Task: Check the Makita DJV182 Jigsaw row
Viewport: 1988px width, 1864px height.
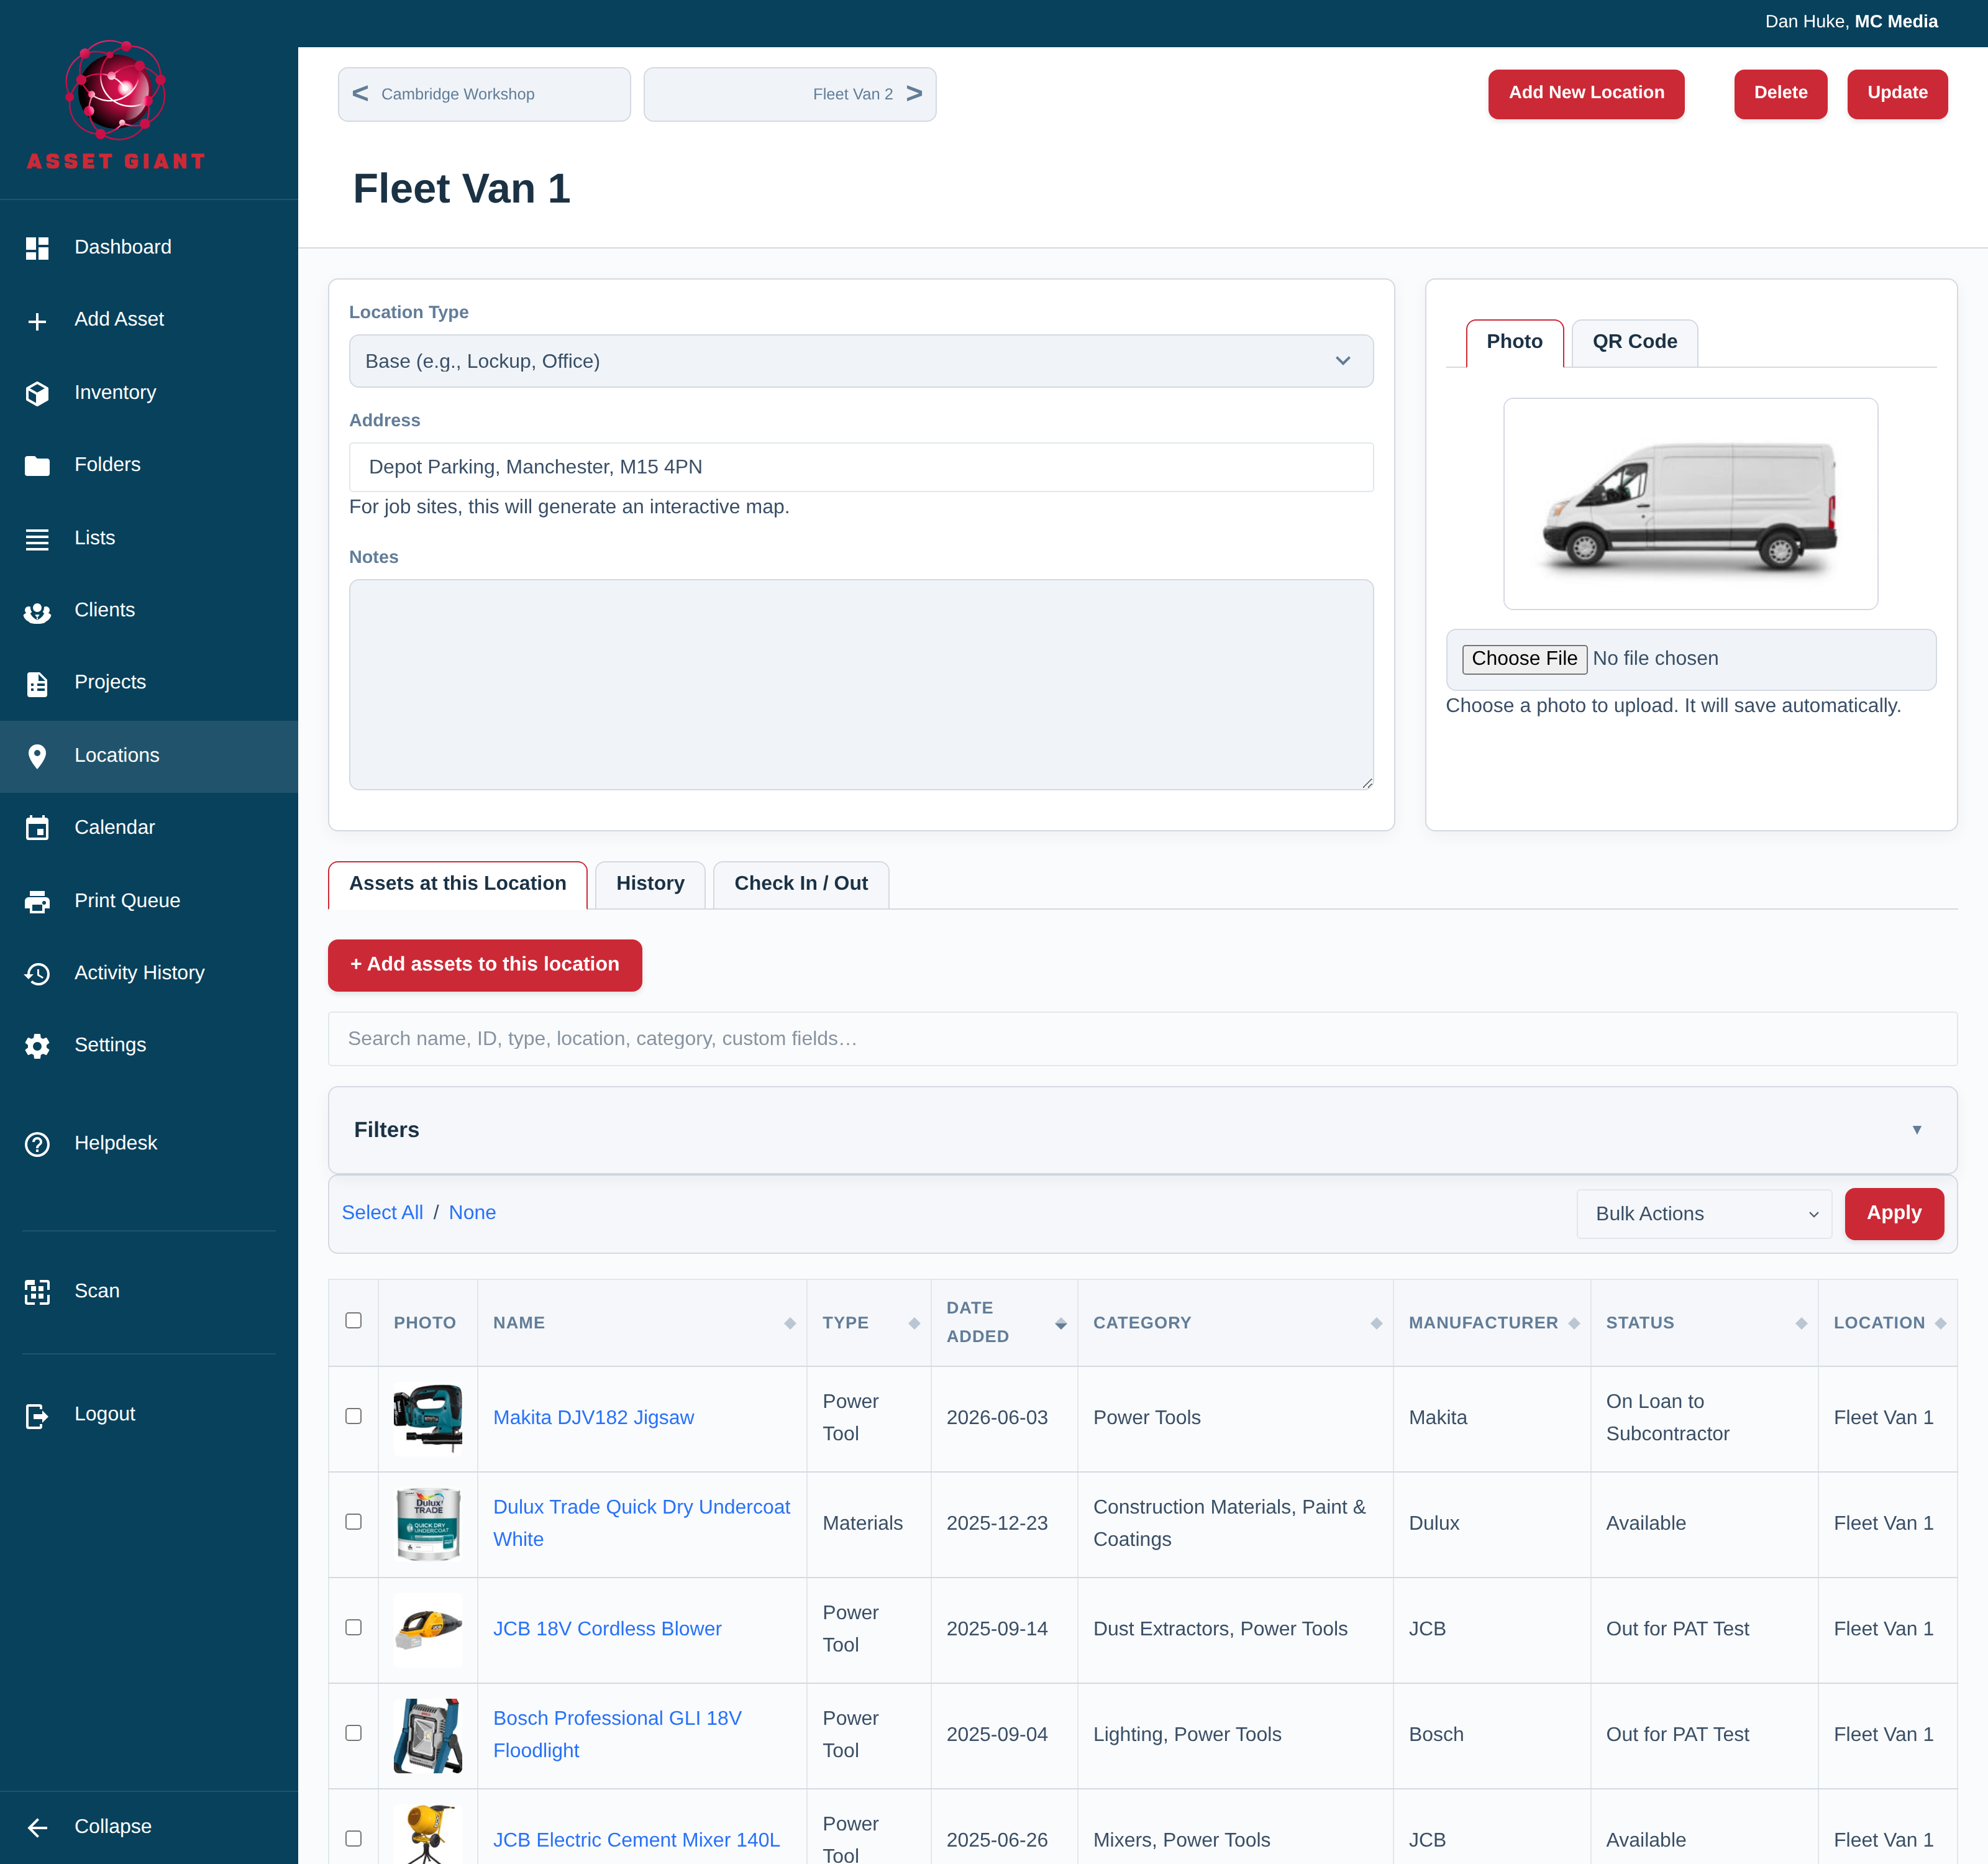Action: [354, 1416]
